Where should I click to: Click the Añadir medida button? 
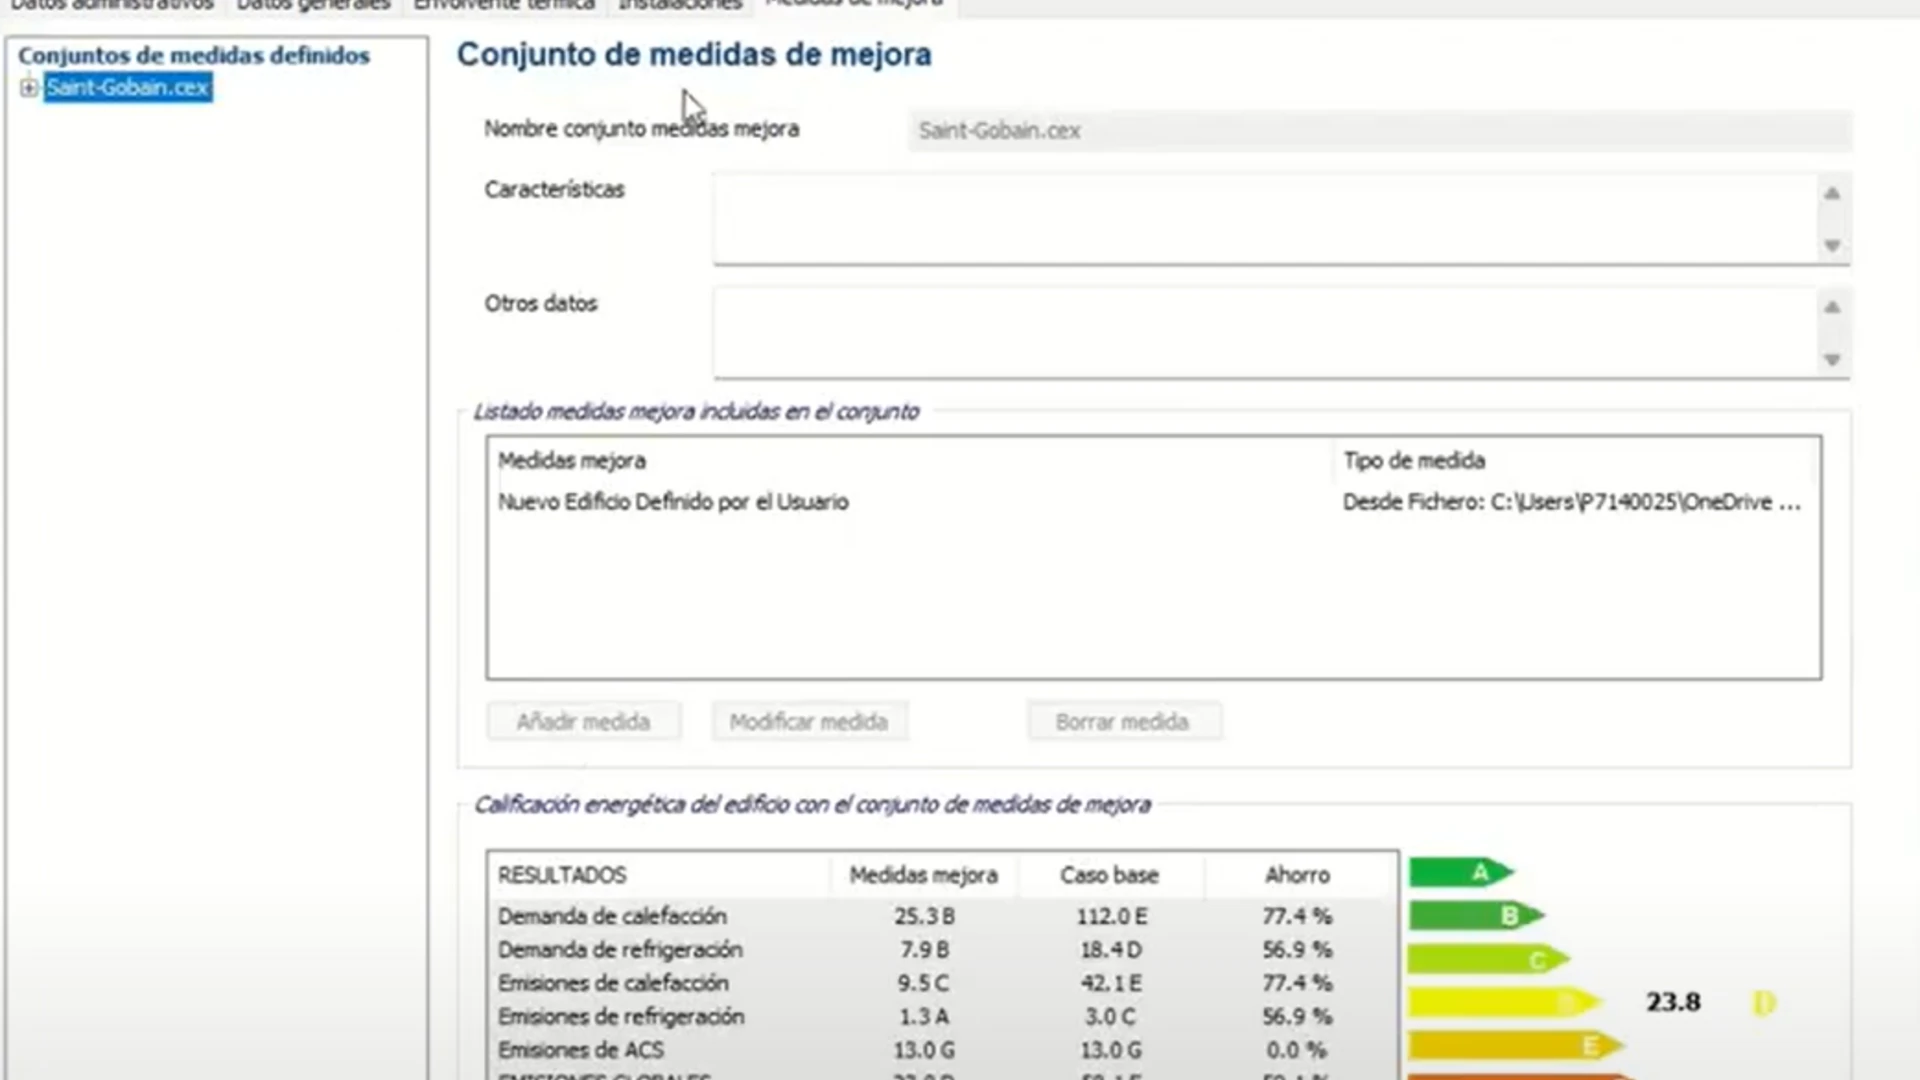click(x=584, y=722)
